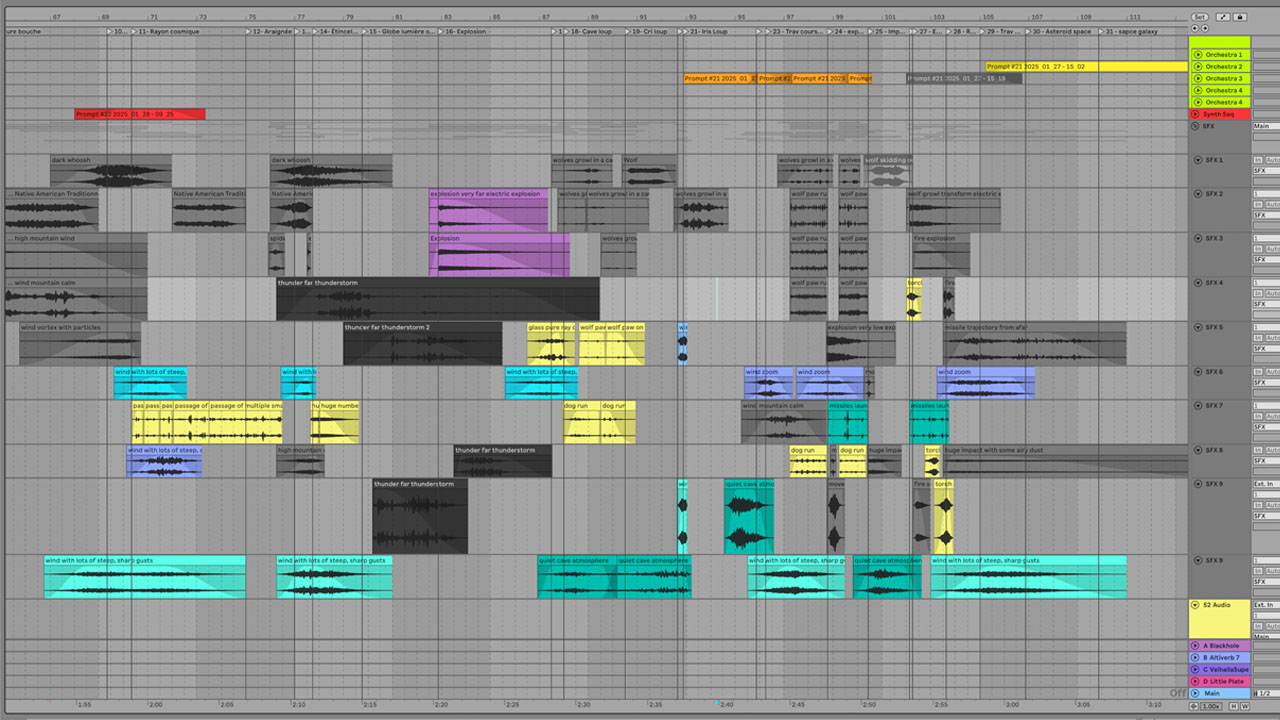Click bar 83 on the beat ruler

pyautogui.click(x=447, y=17)
